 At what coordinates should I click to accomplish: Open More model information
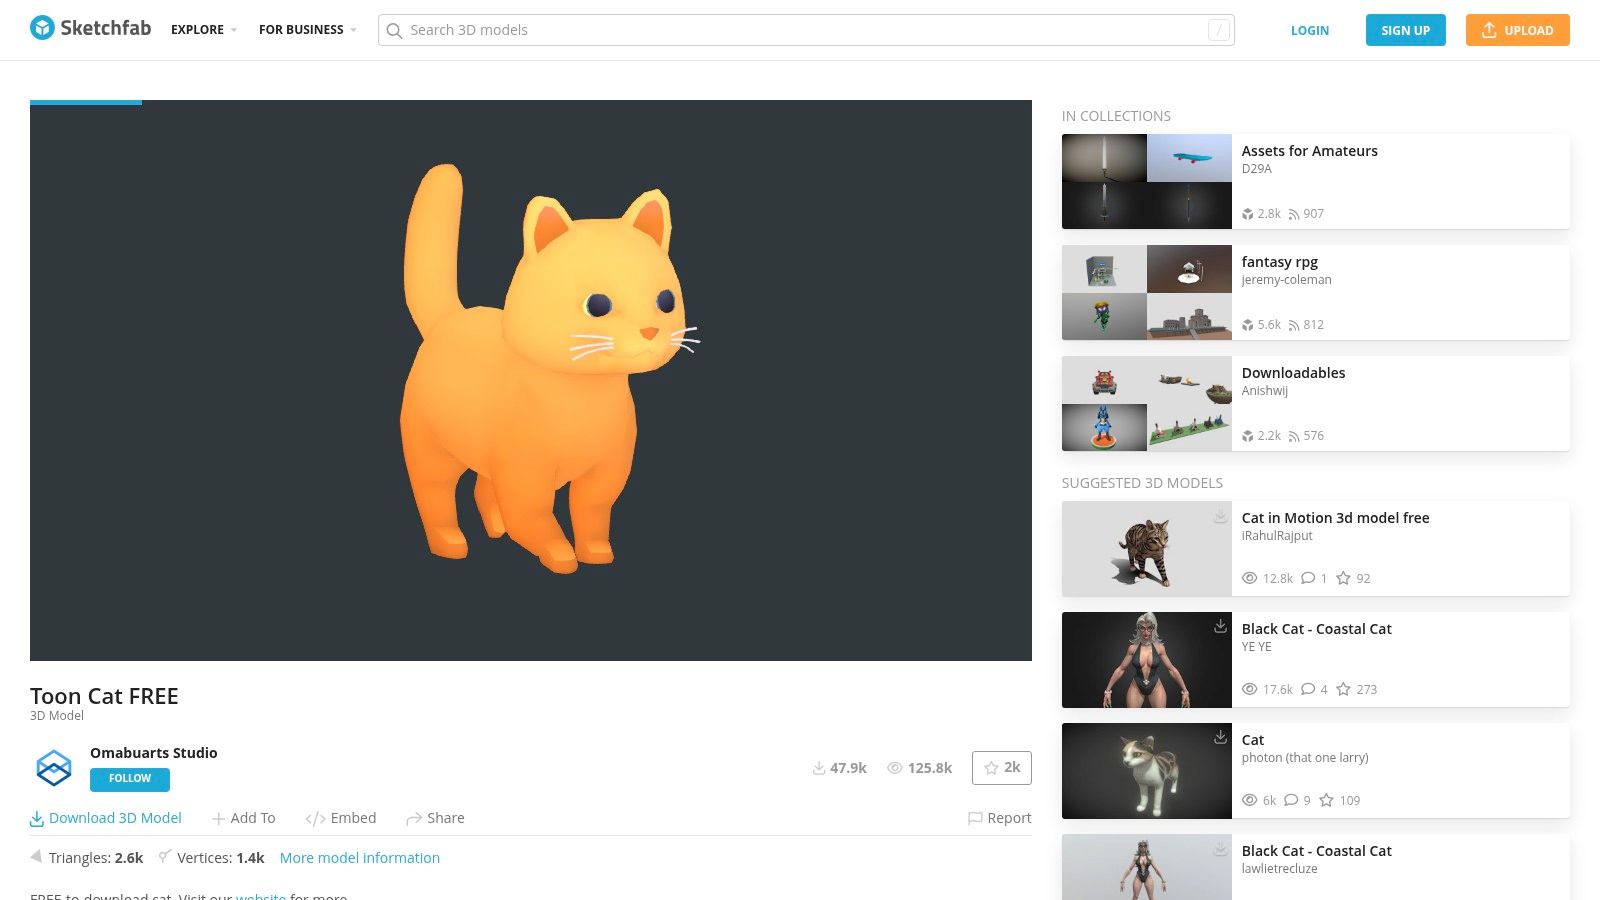(x=360, y=858)
